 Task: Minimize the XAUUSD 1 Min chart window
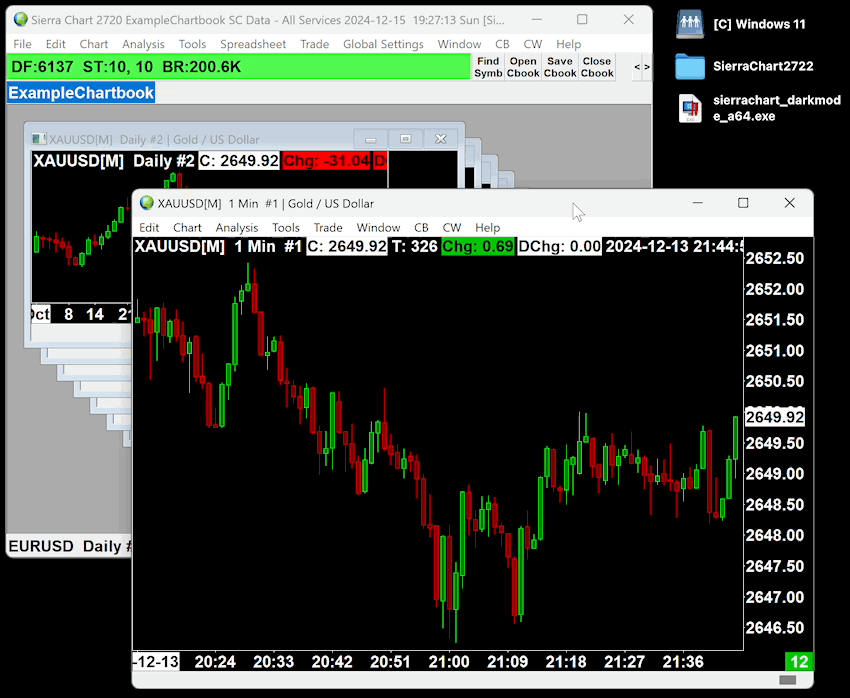698,203
